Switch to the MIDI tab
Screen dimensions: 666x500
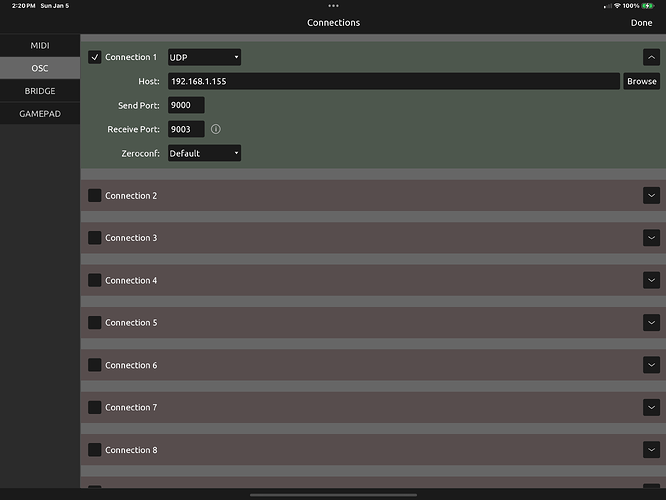point(40,45)
